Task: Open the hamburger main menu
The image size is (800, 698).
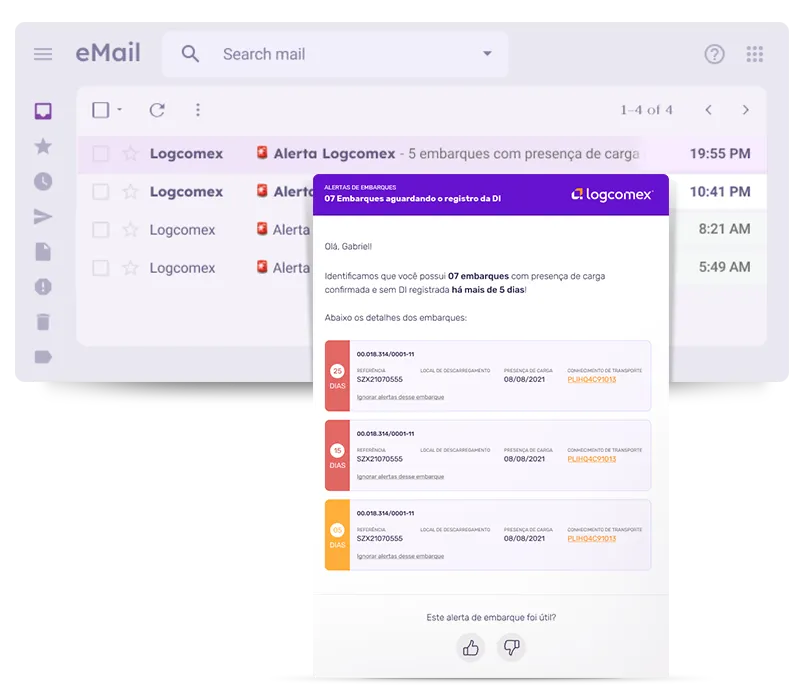Action: pyautogui.click(x=43, y=54)
